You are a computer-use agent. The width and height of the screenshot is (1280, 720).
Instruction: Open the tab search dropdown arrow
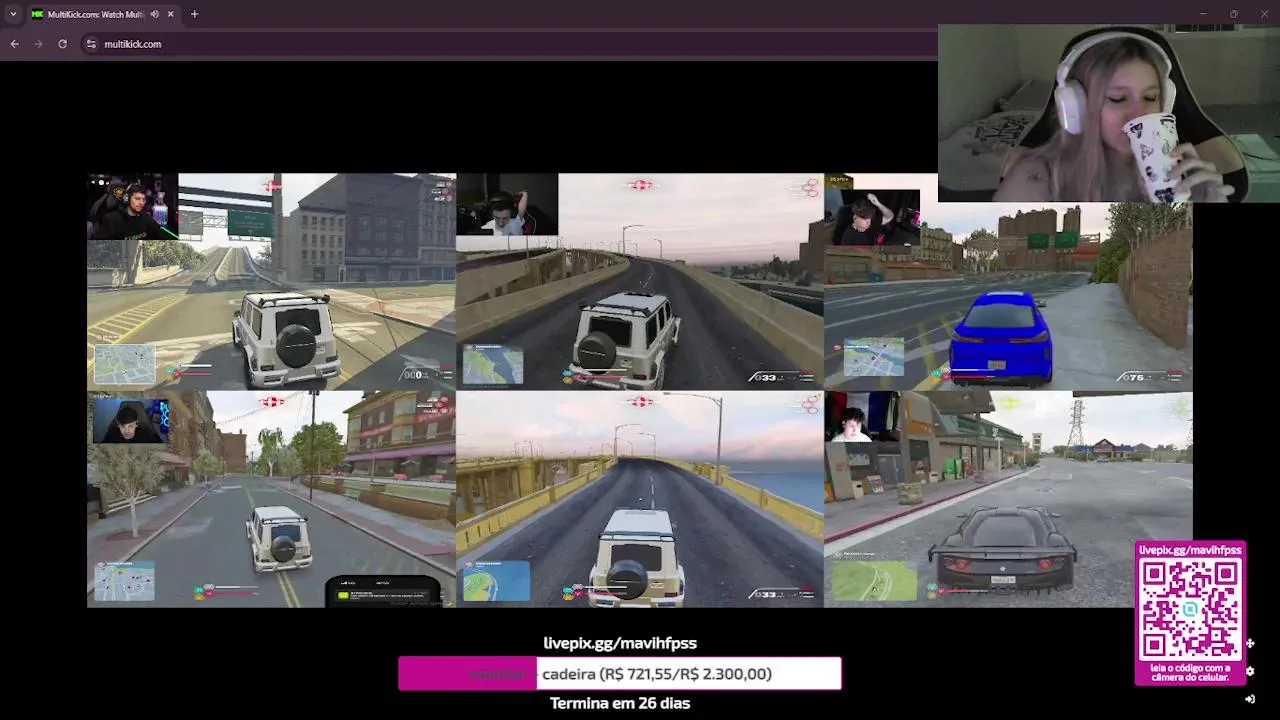(x=13, y=14)
